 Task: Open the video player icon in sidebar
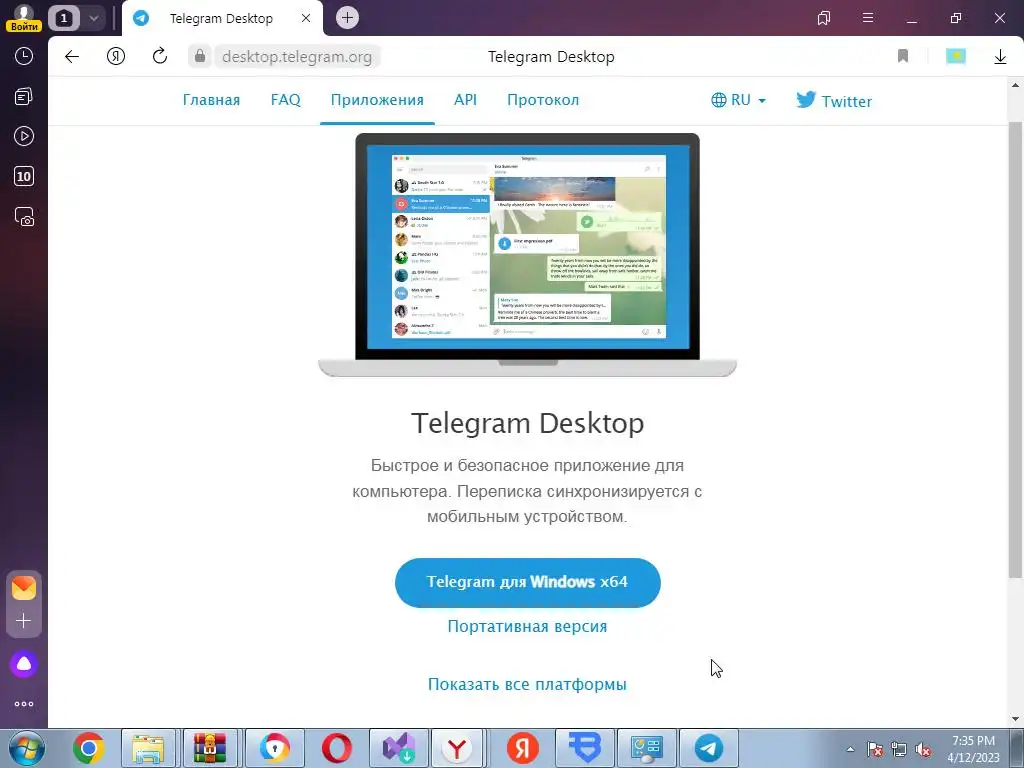point(24,136)
